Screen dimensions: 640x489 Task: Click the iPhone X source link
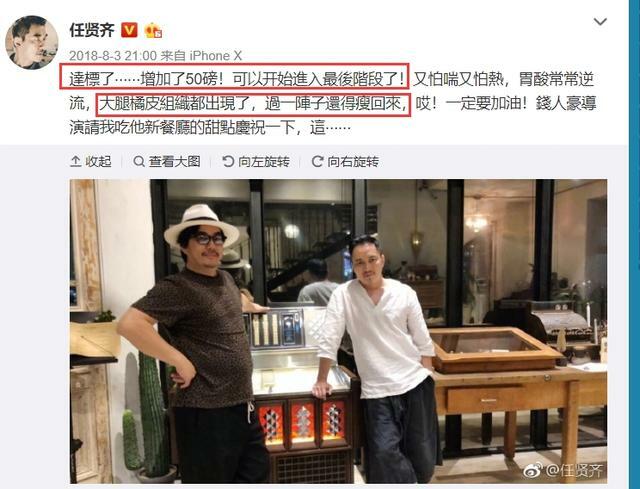coord(215,56)
